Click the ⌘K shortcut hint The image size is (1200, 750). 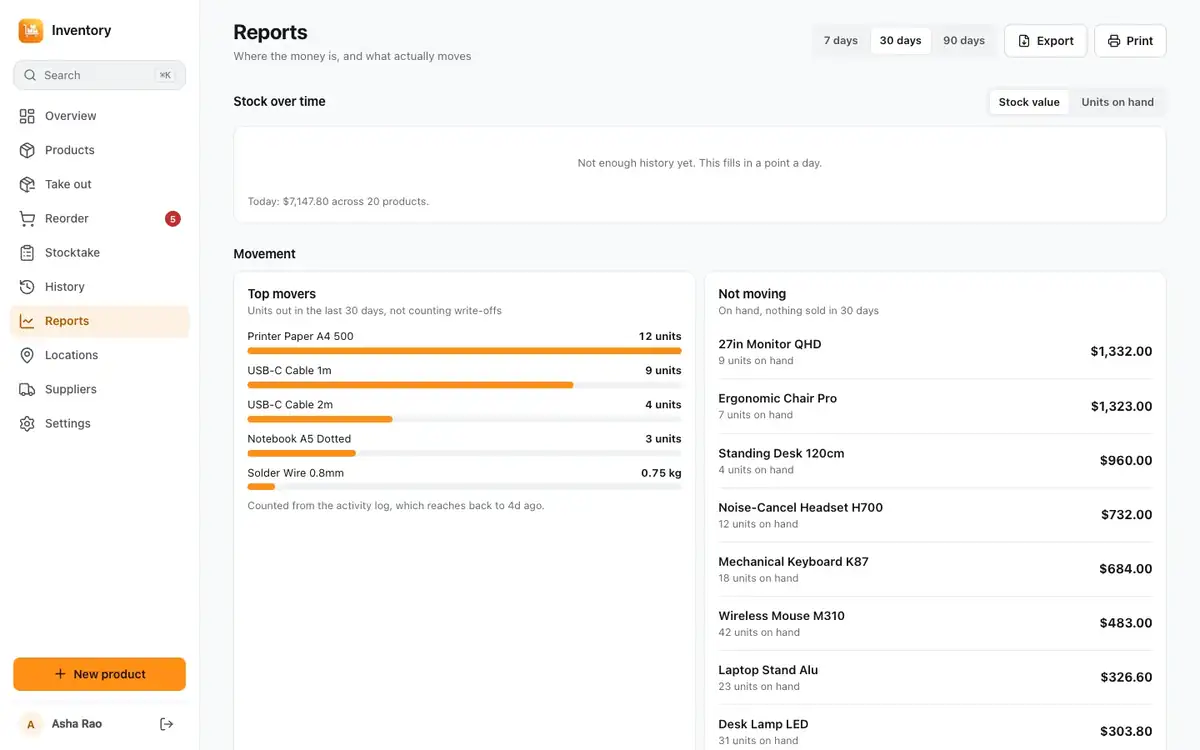(165, 75)
